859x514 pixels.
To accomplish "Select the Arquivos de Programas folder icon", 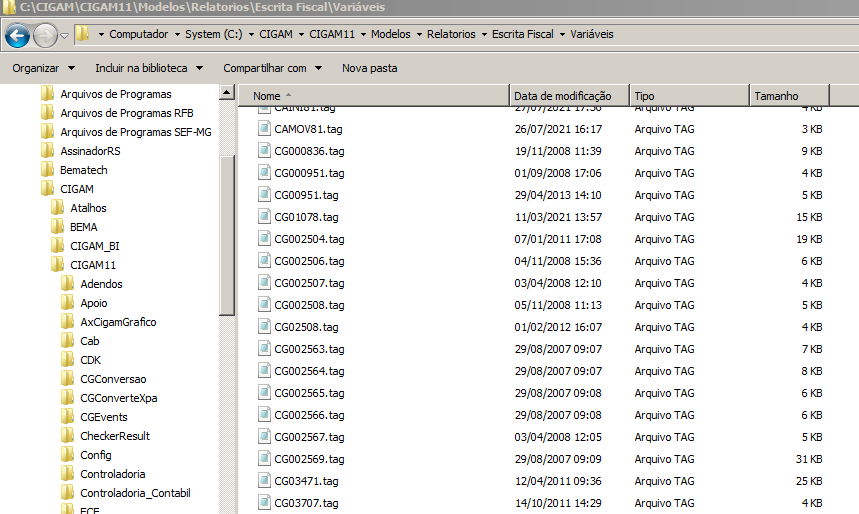I will click(x=48, y=94).
